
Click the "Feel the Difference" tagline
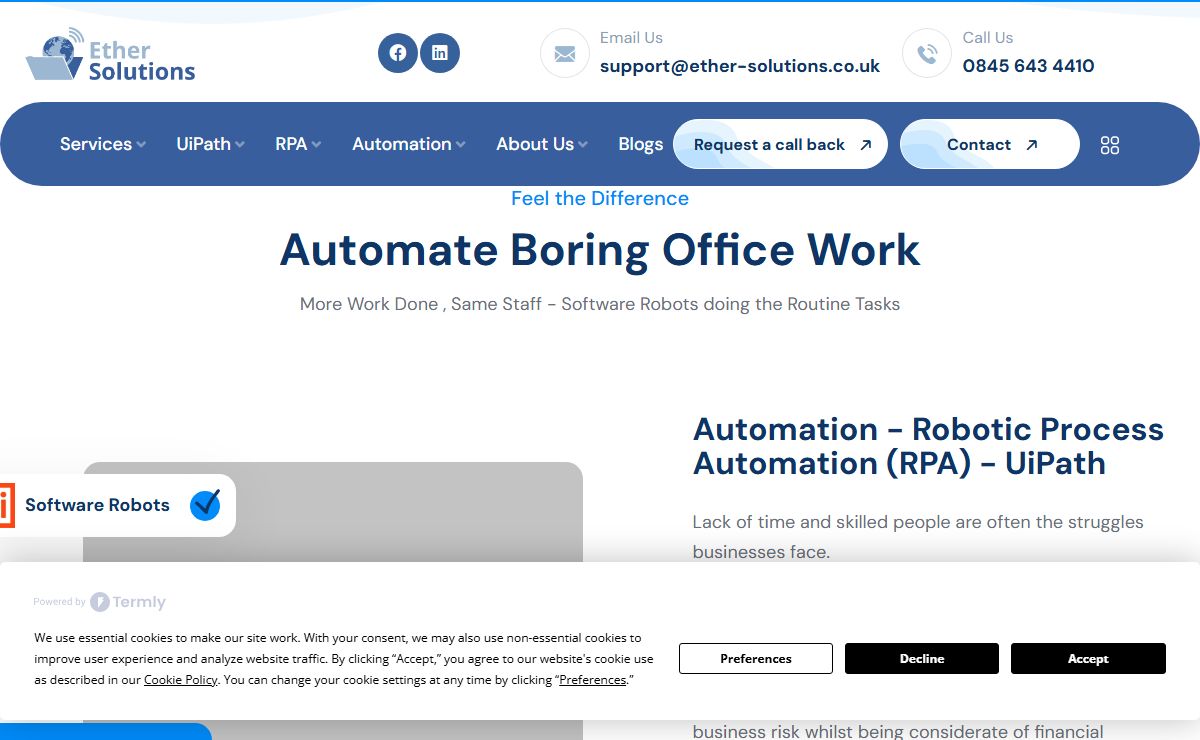(x=600, y=198)
